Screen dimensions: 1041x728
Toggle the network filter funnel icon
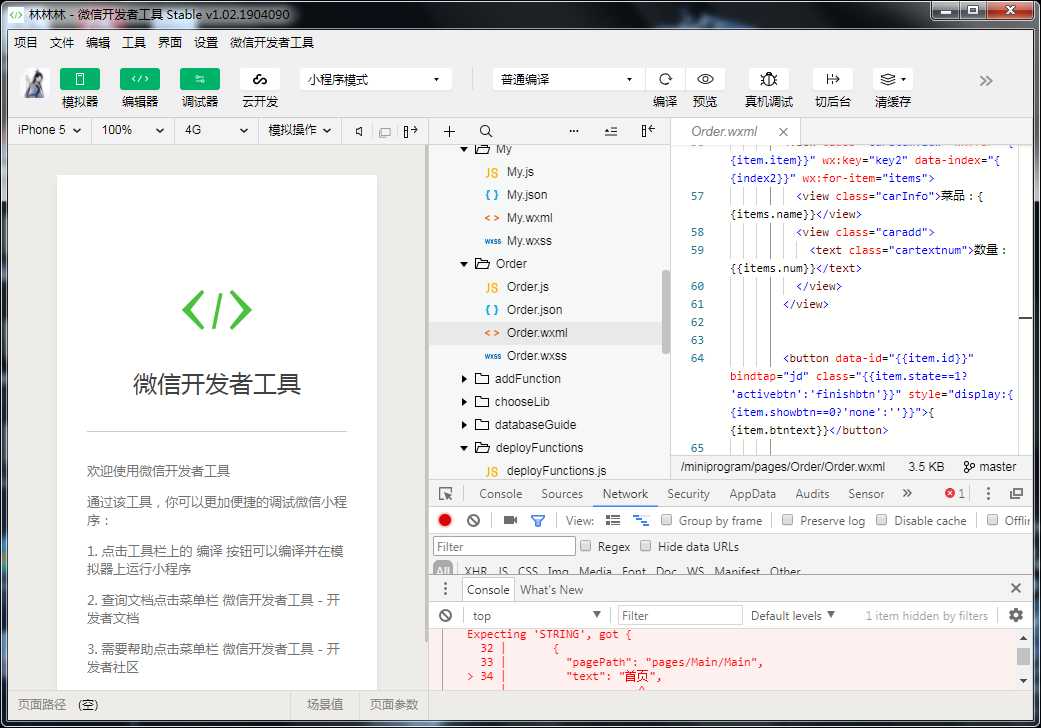point(538,520)
